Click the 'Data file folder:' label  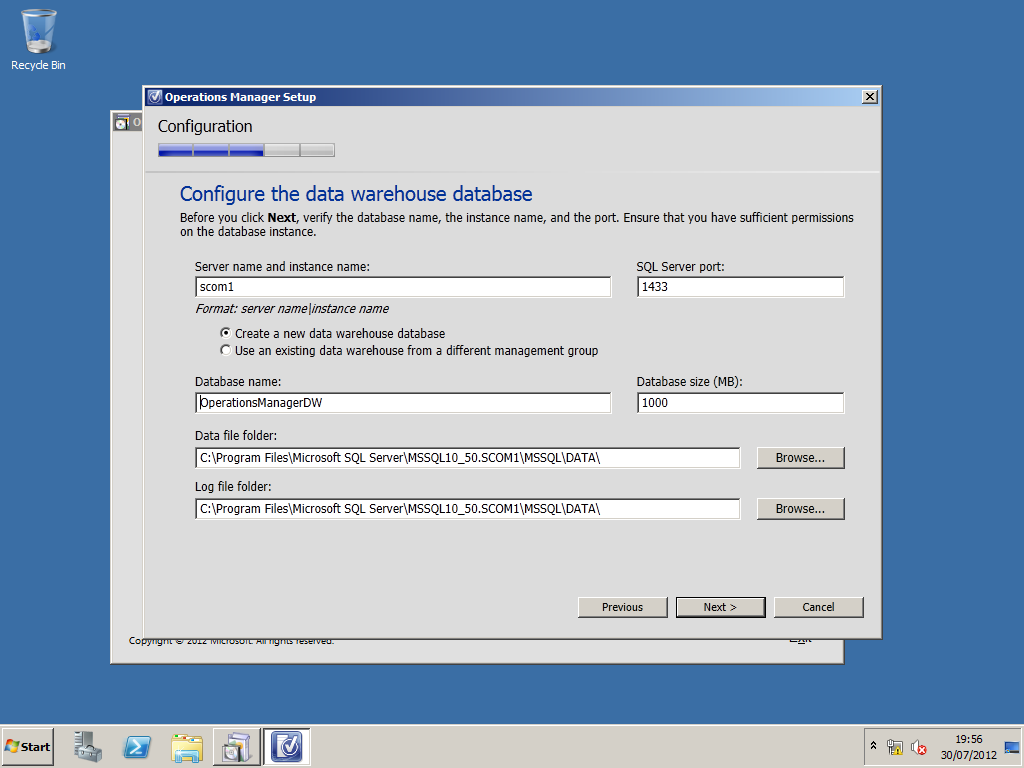click(x=236, y=436)
